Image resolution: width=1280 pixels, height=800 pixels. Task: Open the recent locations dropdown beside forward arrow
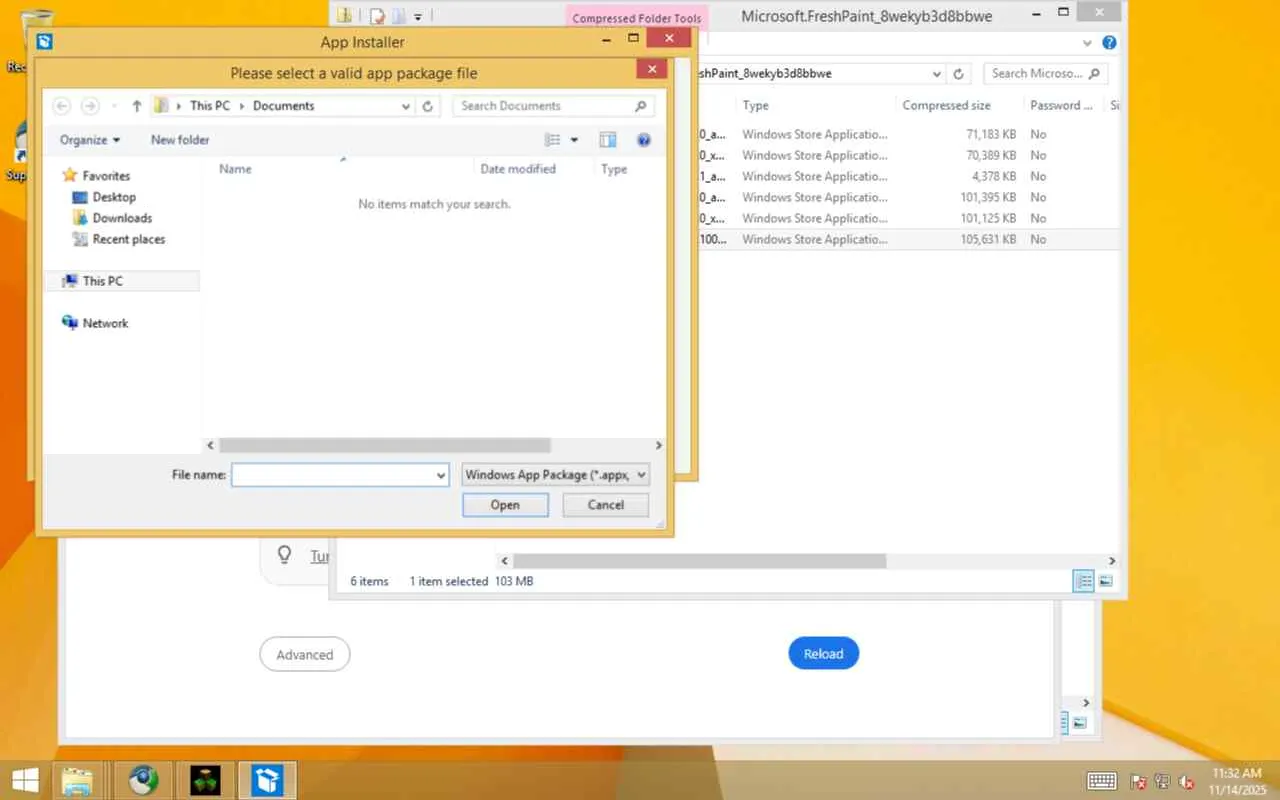click(115, 106)
